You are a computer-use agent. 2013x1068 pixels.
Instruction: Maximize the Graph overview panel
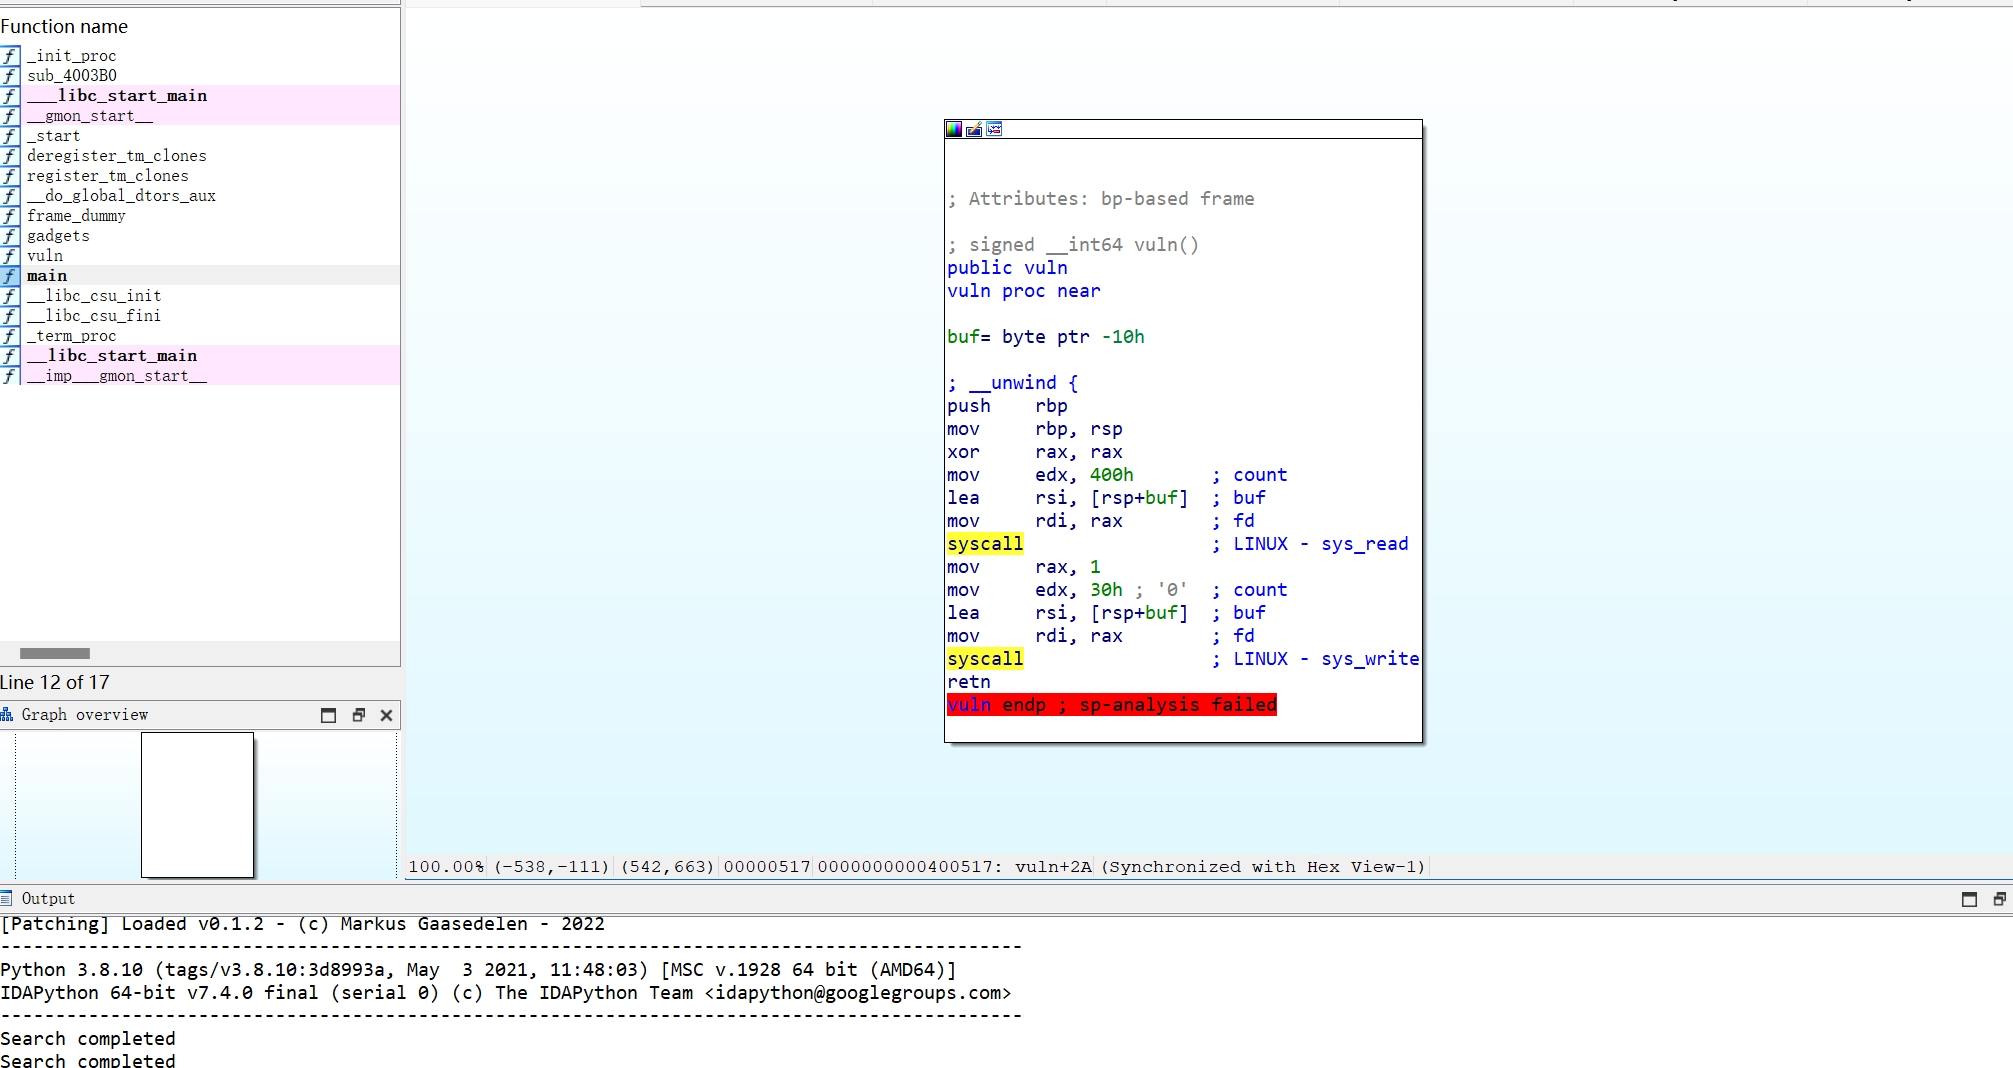pos(328,715)
